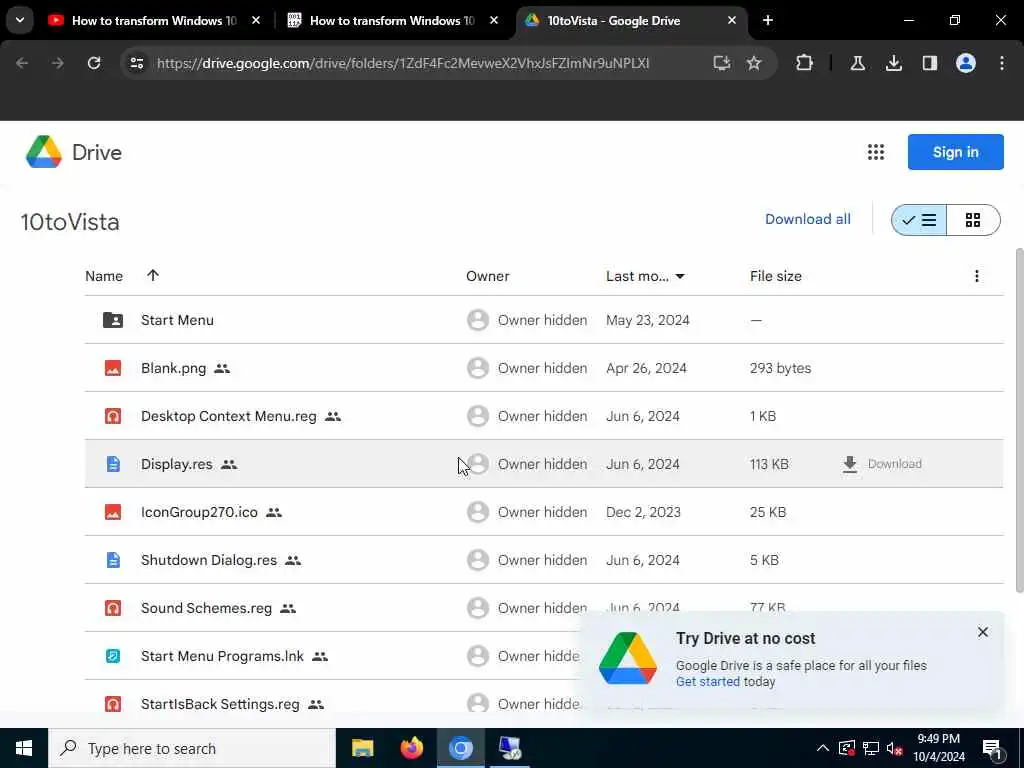Click the Desktop Context Menu.reg file icon

[x=113, y=416]
